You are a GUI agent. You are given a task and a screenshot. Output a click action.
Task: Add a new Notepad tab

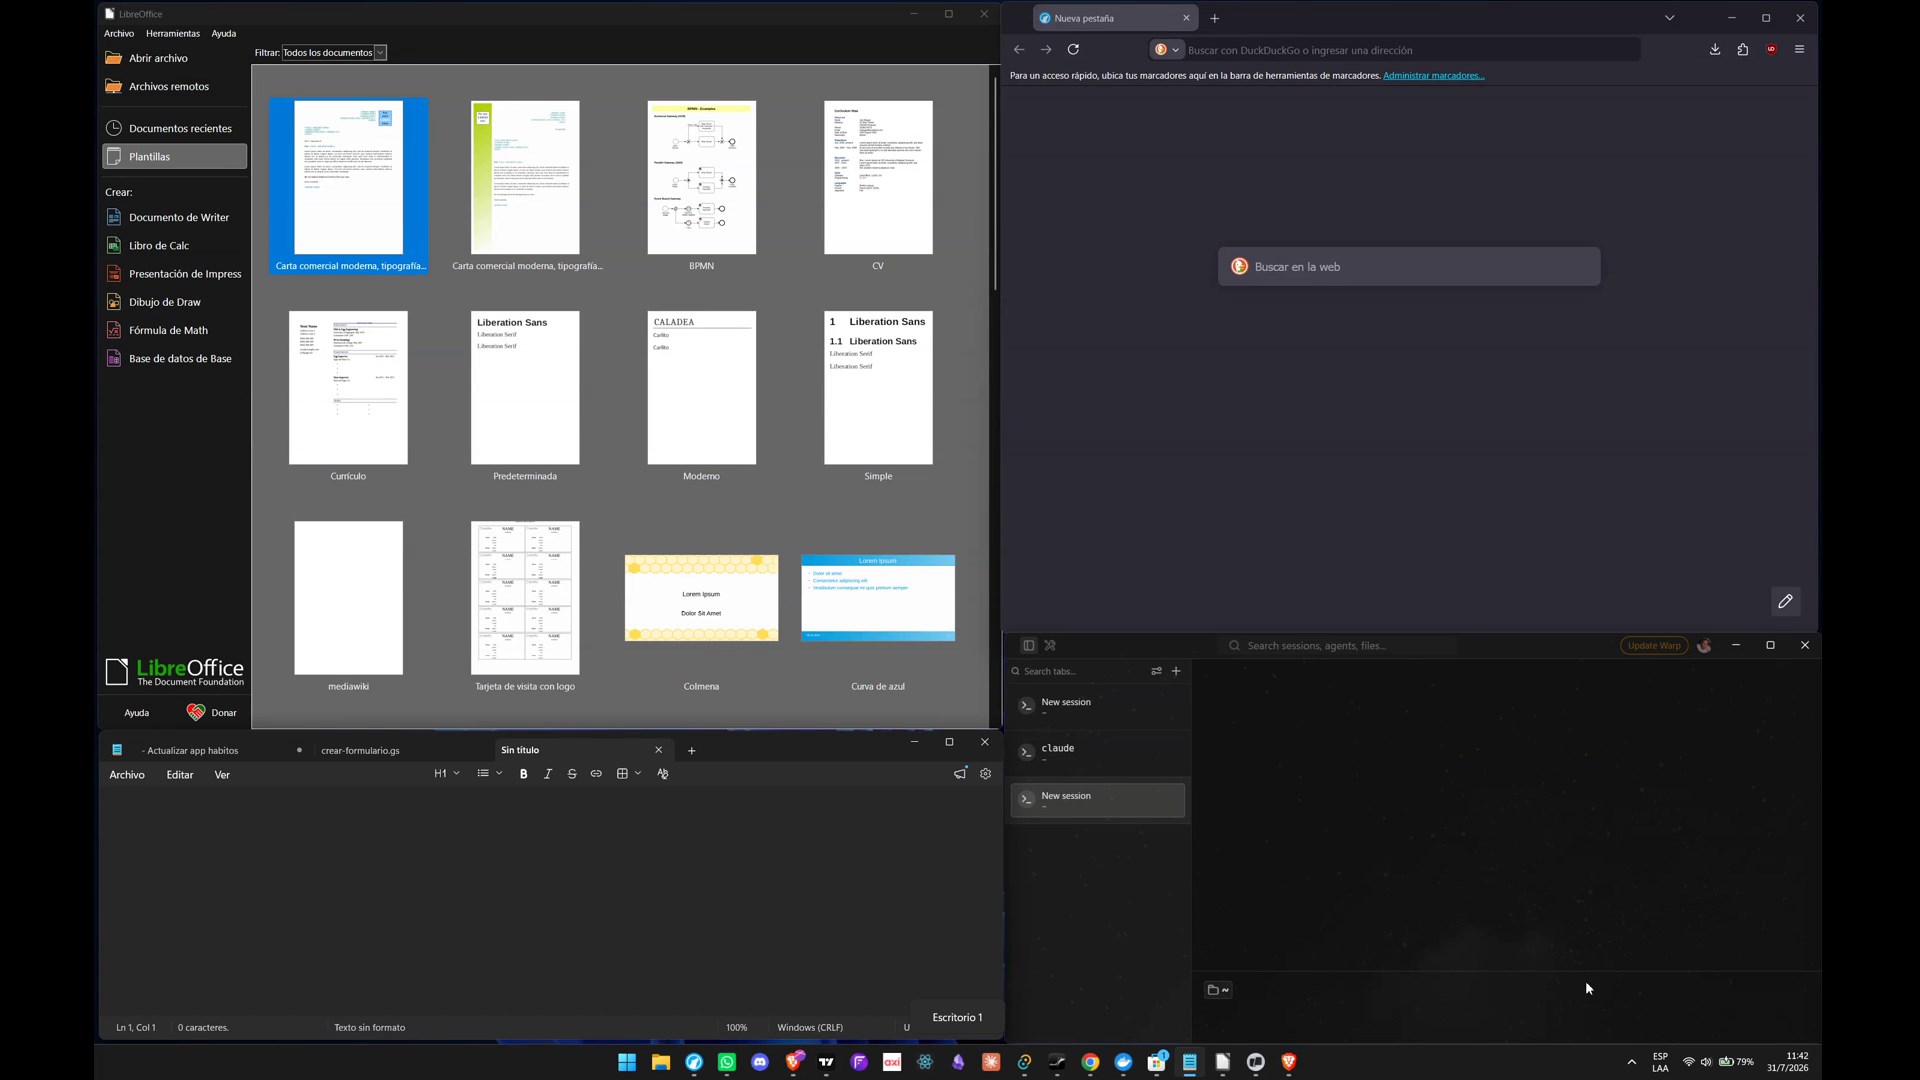click(x=691, y=751)
